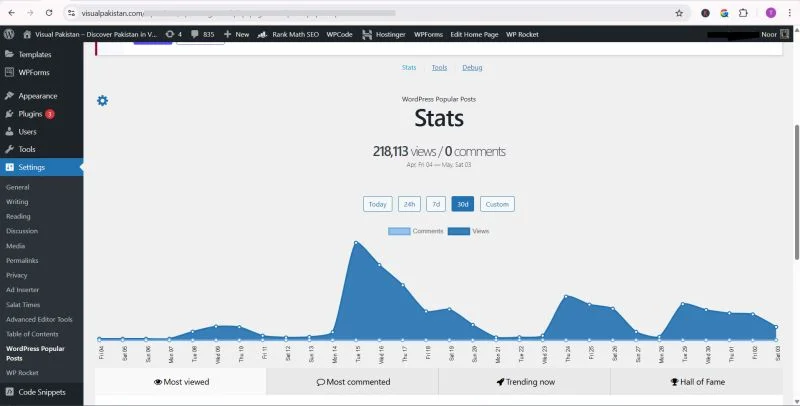The image size is (800, 406).
Task: Click the plus New content item
Action: point(236,34)
